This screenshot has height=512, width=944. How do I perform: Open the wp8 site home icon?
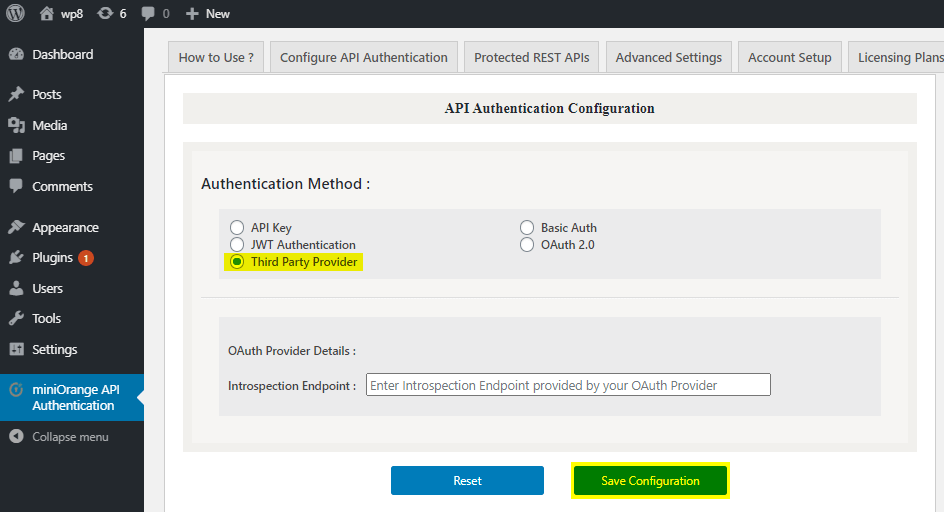47,14
